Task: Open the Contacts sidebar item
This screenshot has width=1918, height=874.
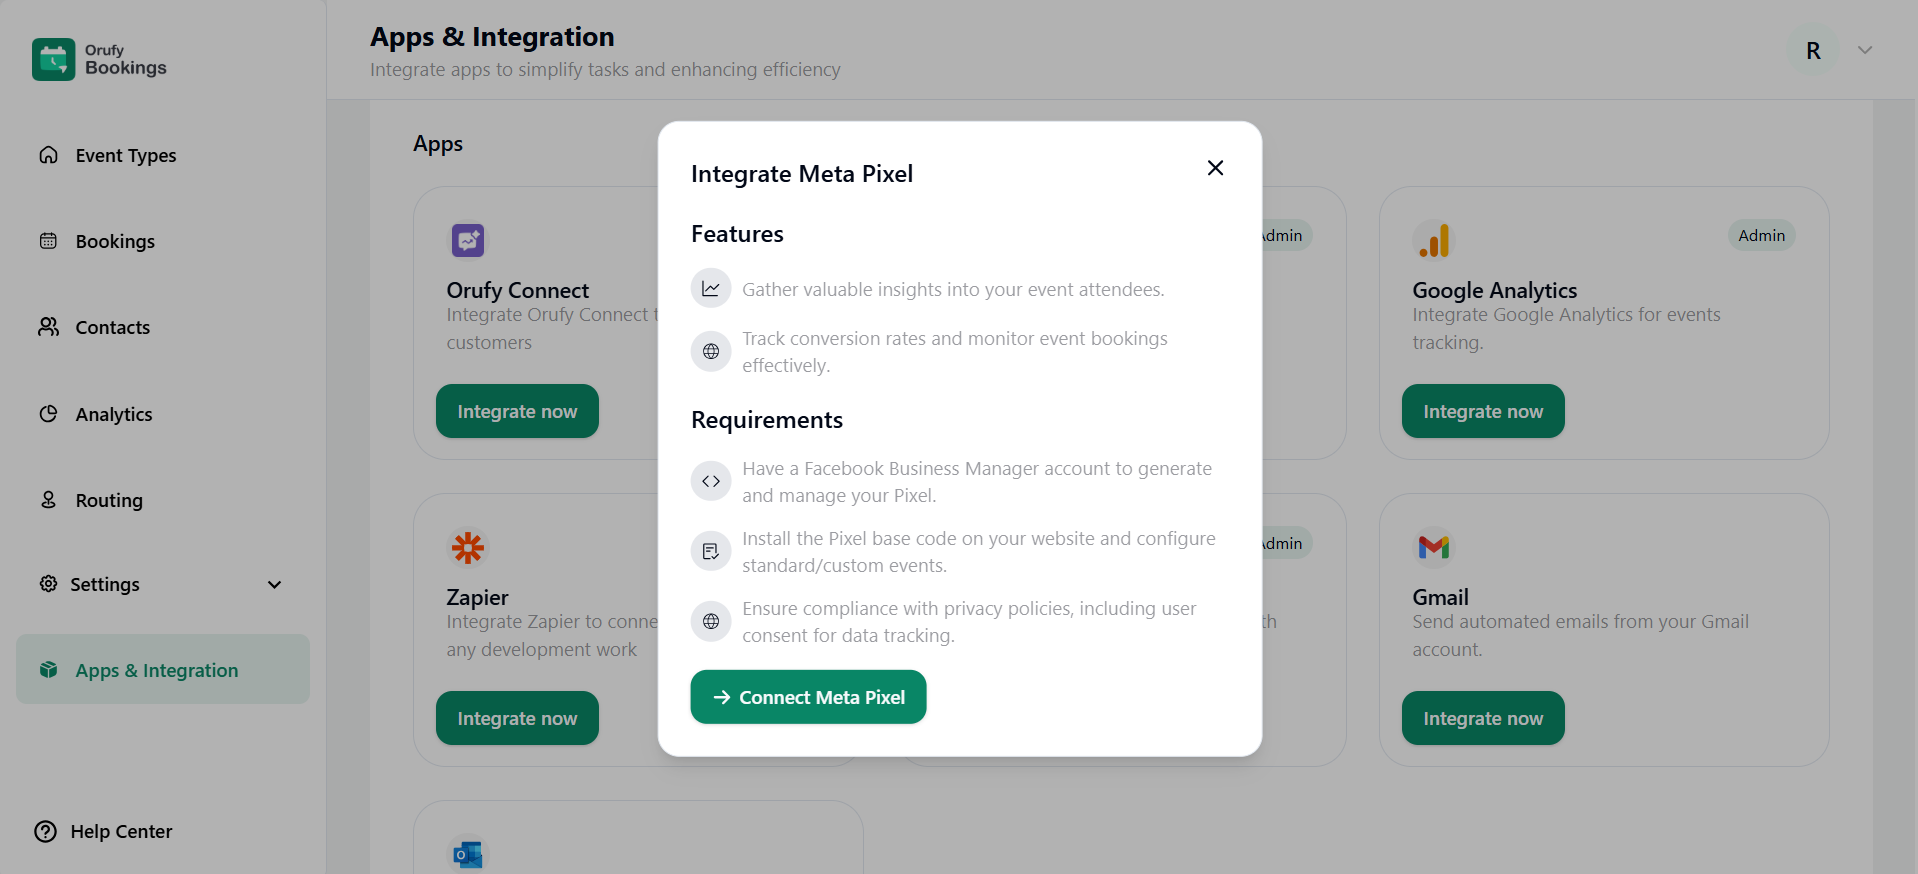Action: pos(112,327)
